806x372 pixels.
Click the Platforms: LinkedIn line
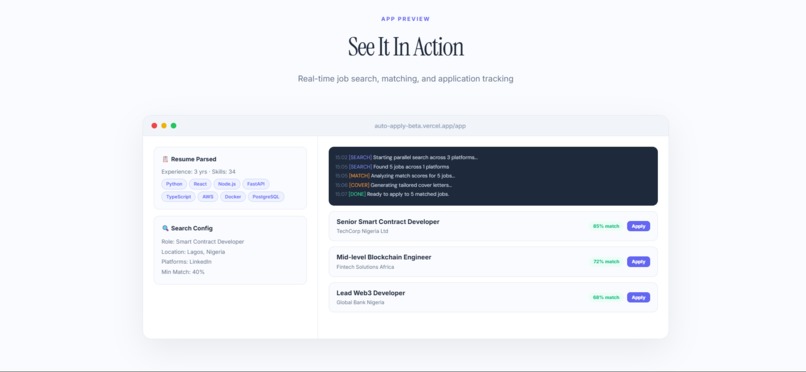click(x=186, y=262)
